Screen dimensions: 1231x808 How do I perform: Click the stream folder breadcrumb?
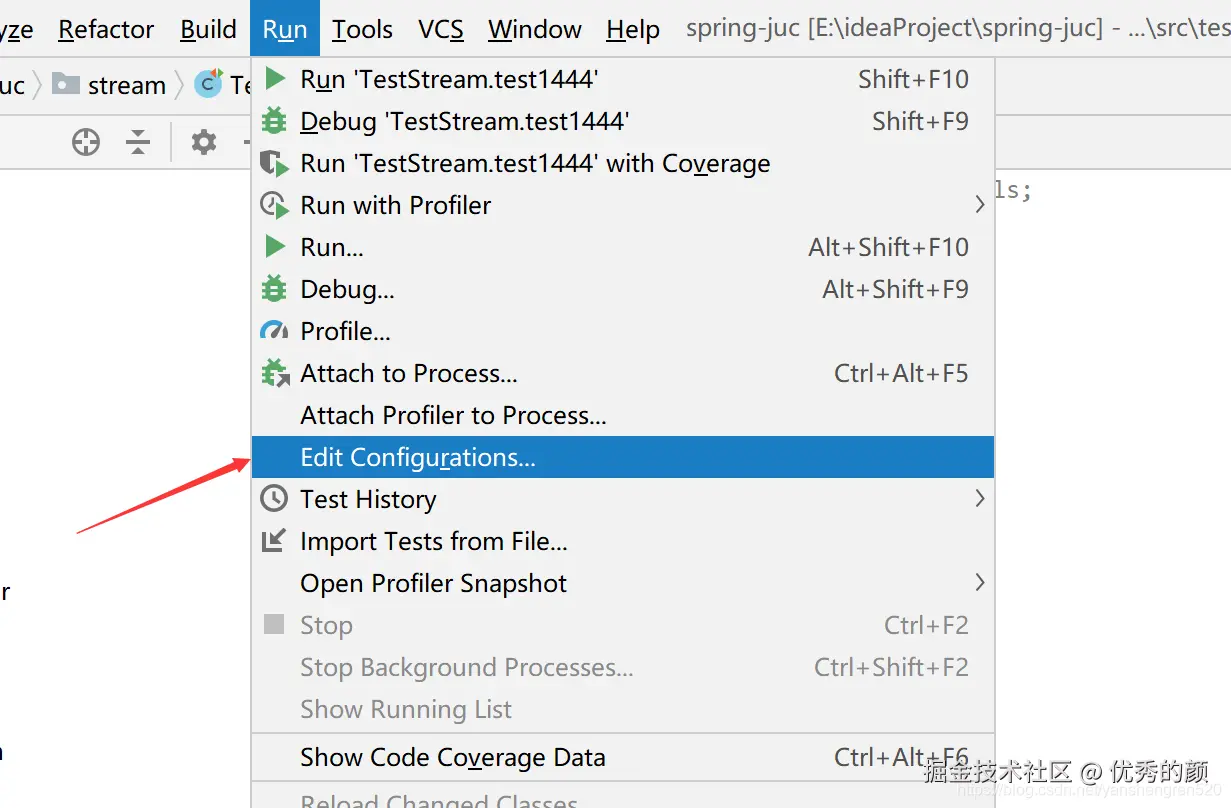pos(125,85)
